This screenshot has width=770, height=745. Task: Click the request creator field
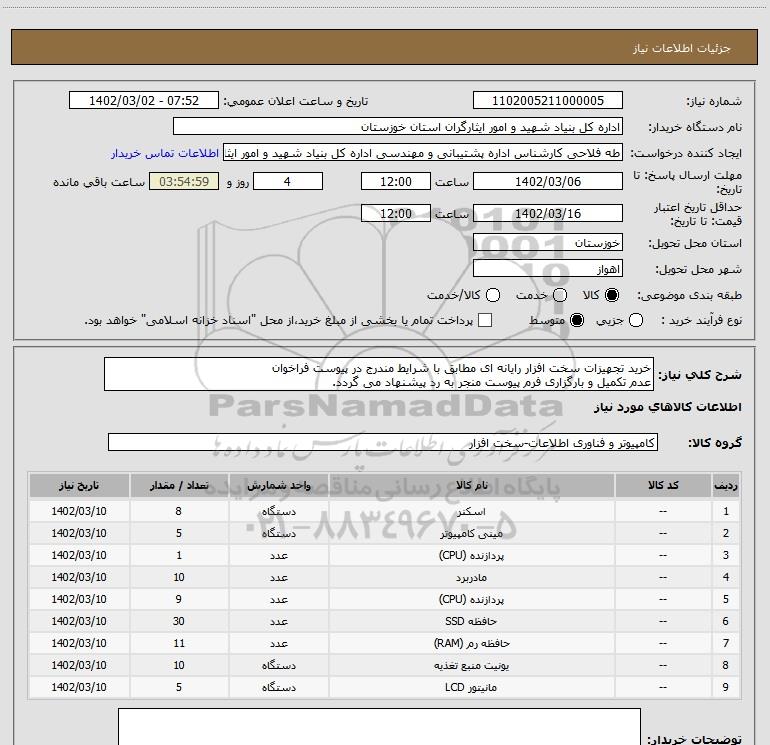423,153
